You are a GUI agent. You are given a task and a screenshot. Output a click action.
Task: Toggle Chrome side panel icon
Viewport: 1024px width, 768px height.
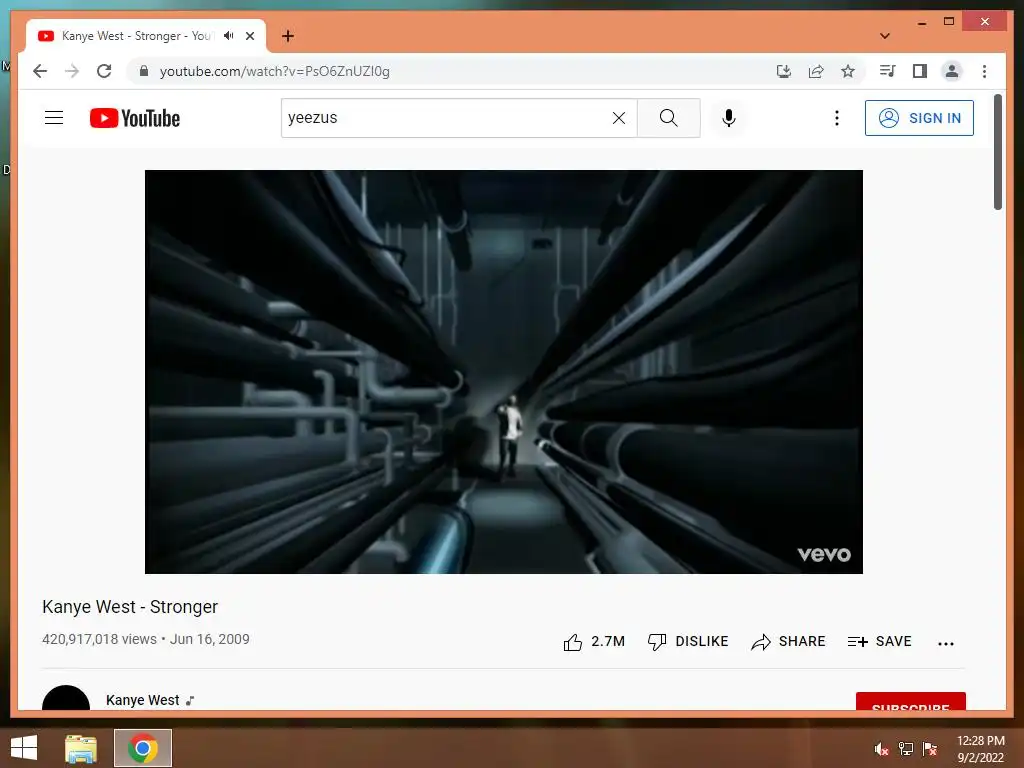pyautogui.click(x=920, y=71)
